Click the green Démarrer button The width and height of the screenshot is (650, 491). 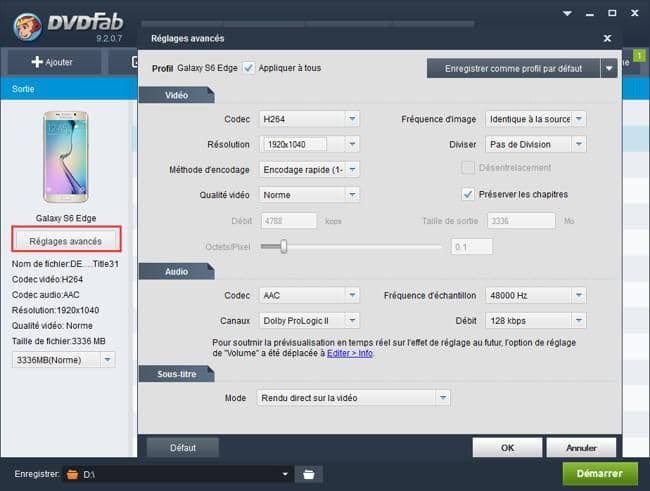click(600, 474)
